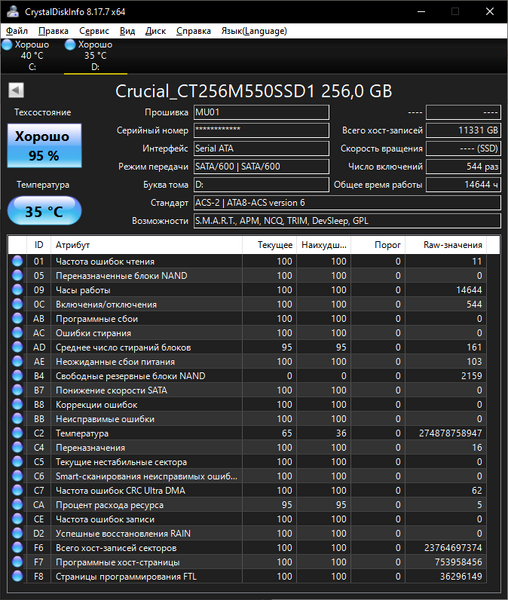Click status orb for attribute F8 row
Image resolution: width=508 pixels, height=600 pixels.
point(17,576)
